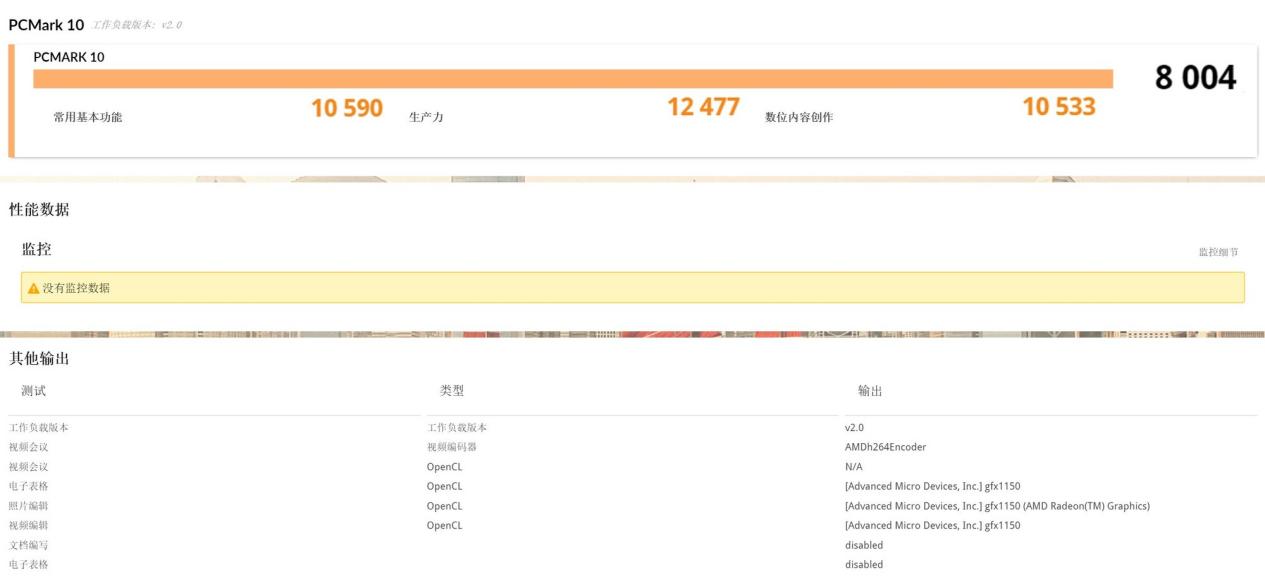Viewport: 1265px width, 579px height.
Task: Click the PCMARK 10 card title
Action: 69,57
